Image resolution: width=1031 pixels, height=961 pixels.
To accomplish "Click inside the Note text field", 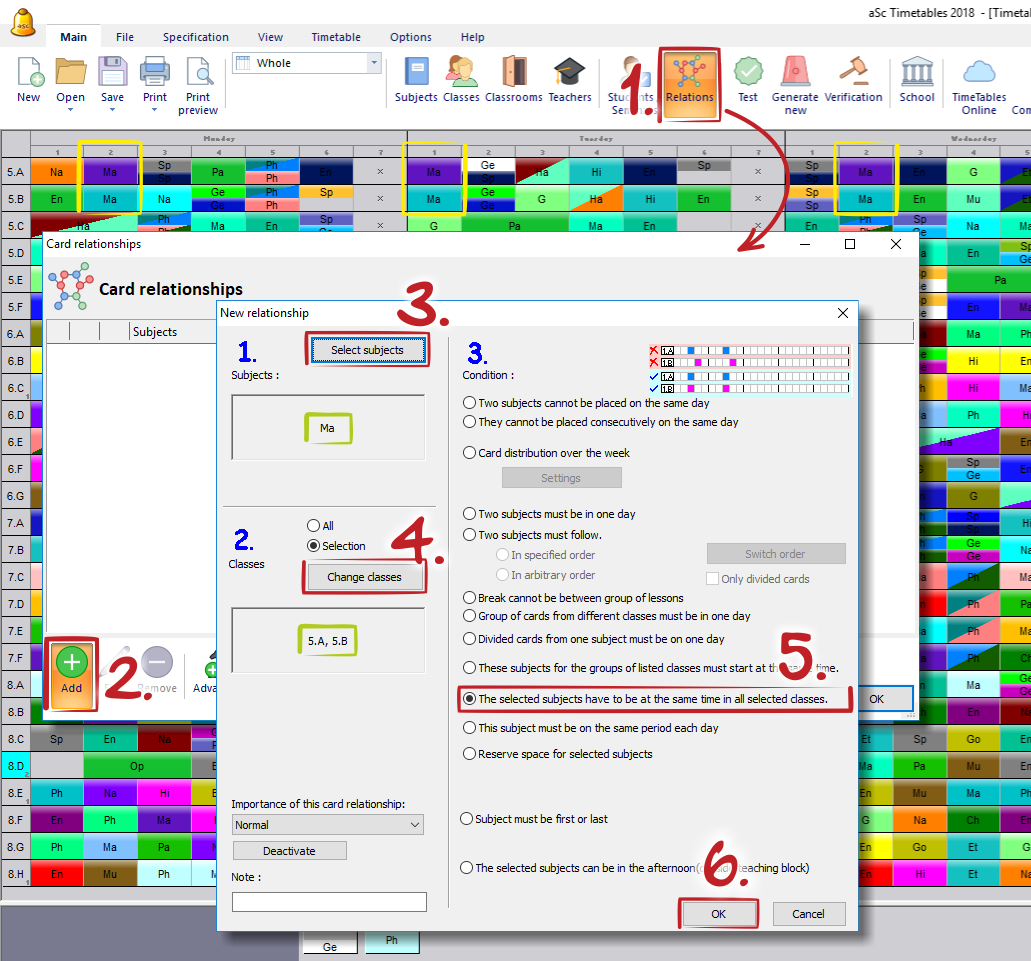I will coord(329,902).
